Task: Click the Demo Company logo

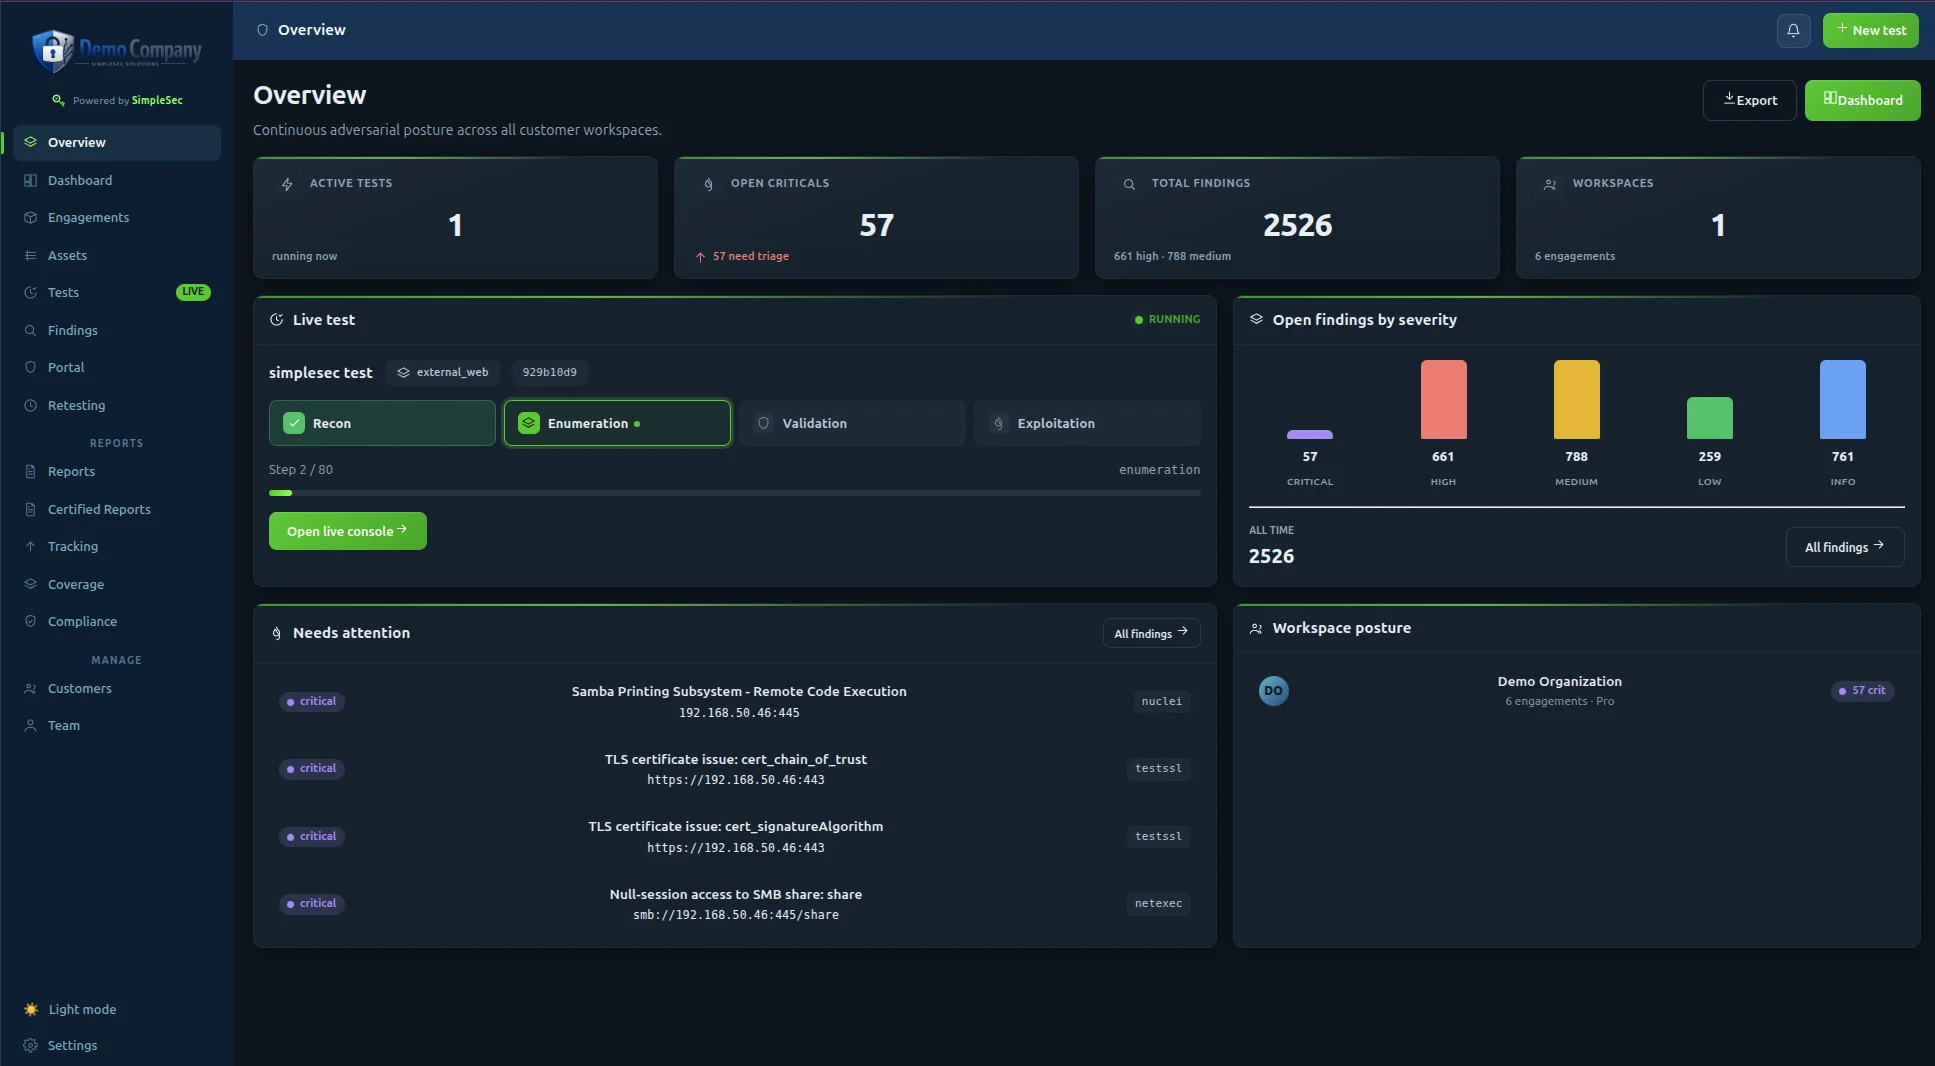Action: coord(117,50)
